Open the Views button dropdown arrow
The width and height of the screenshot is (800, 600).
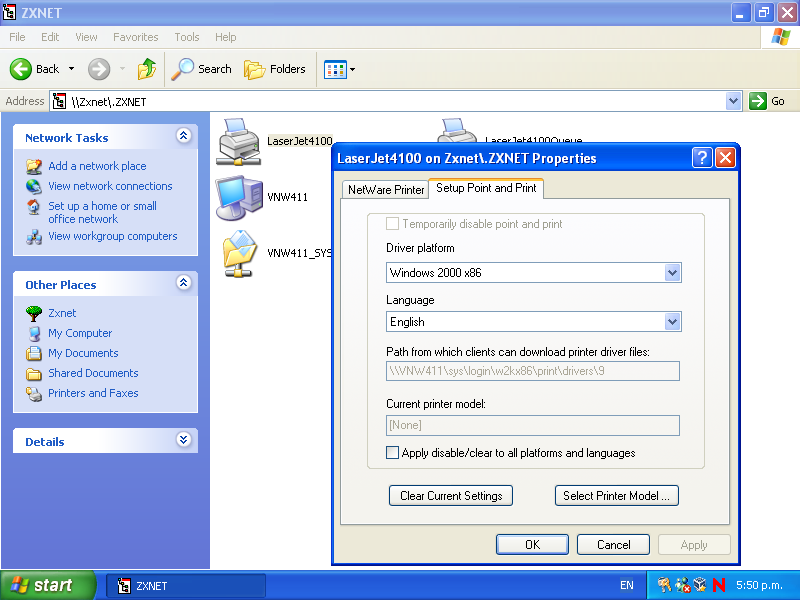(x=353, y=69)
